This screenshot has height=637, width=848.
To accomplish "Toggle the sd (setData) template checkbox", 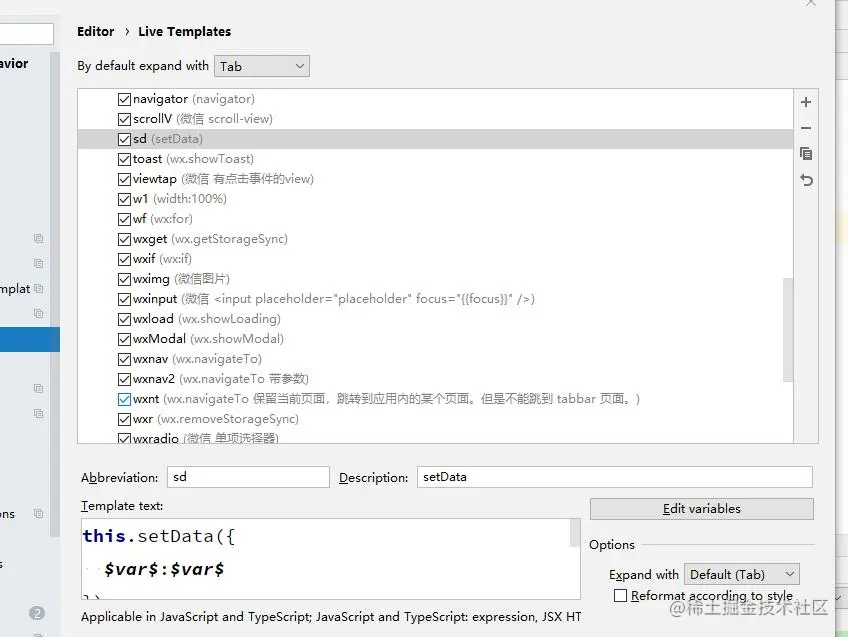I will 124,139.
